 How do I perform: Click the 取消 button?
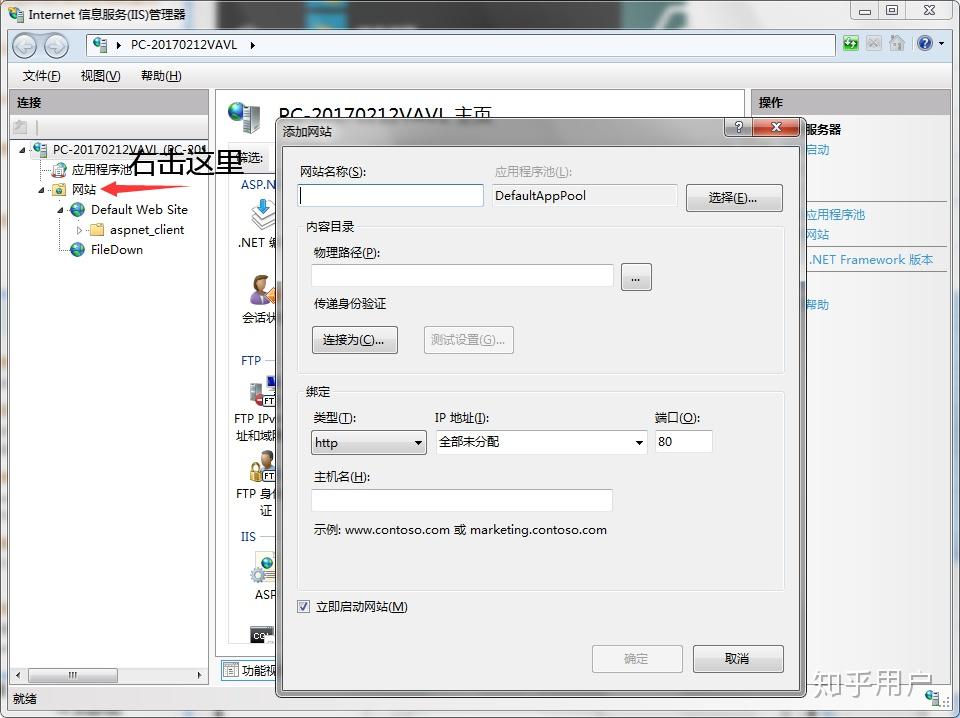(738, 659)
